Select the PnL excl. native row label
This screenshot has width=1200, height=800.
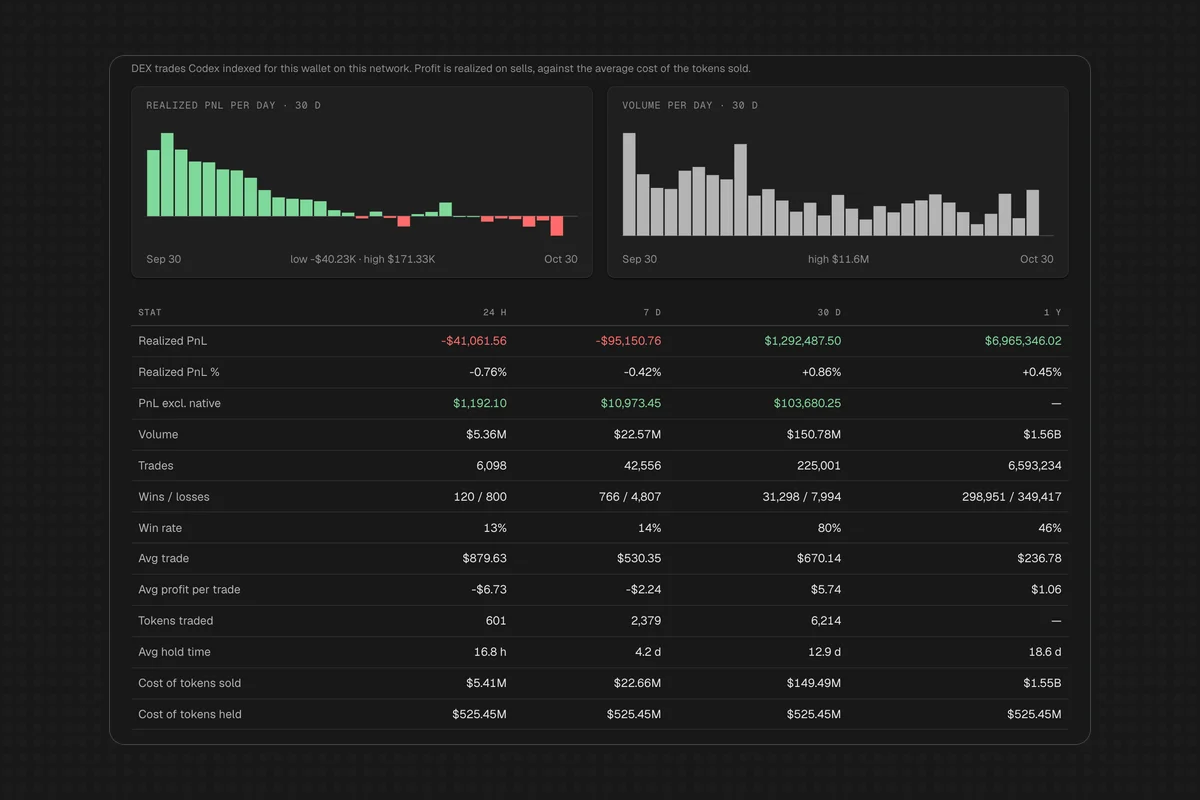tap(179, 403)
